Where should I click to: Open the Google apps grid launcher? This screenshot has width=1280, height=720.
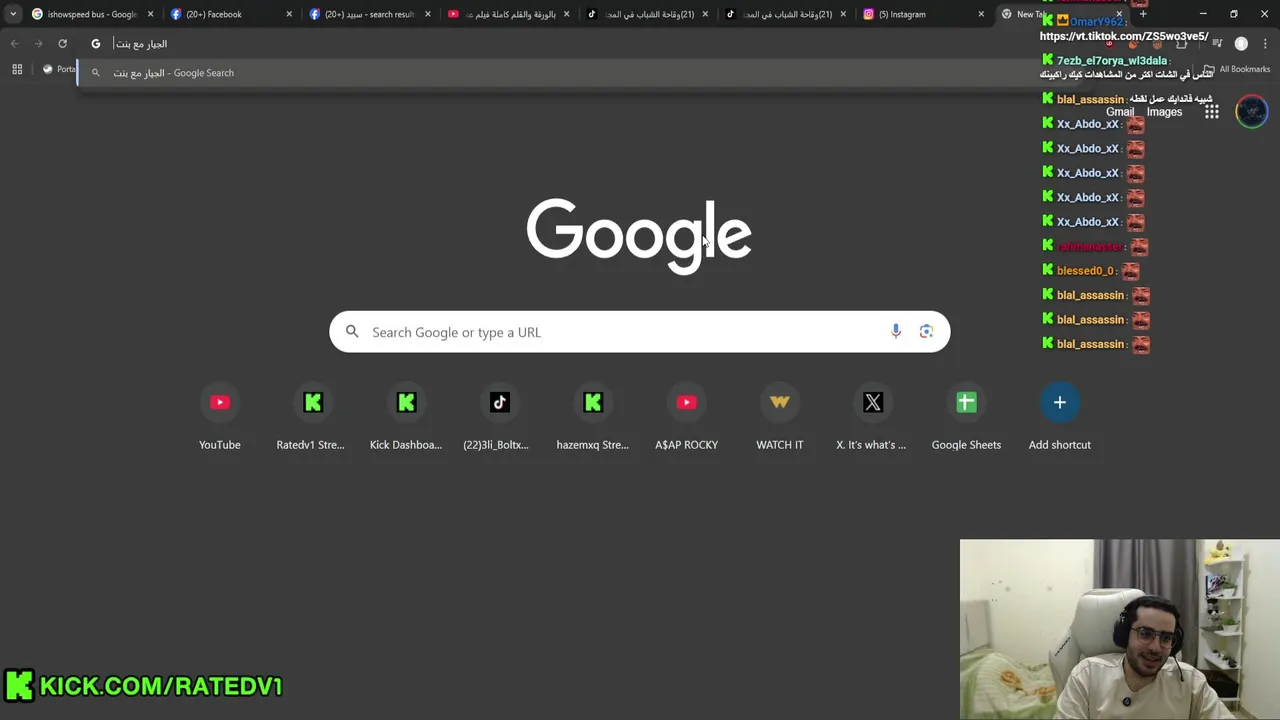[1212, 112]
